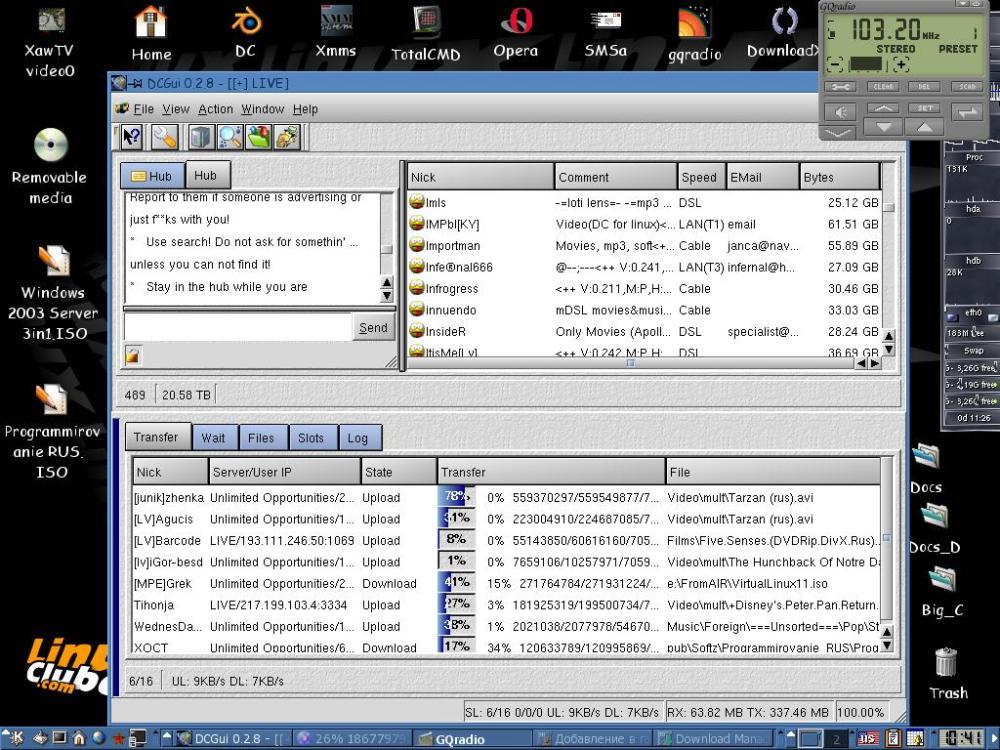The width and height of the screenshot is (1000, 750).
Task: Click the user list scrollbar down arrow
Action: point(888,349)
